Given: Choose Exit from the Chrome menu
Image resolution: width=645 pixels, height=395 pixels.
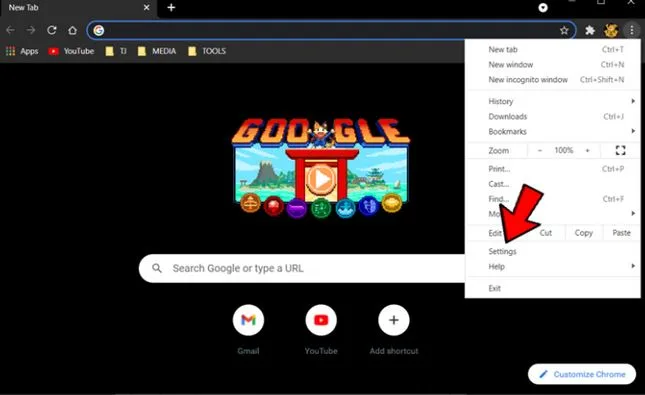Looking at the screenshot, I should [552, 288].
